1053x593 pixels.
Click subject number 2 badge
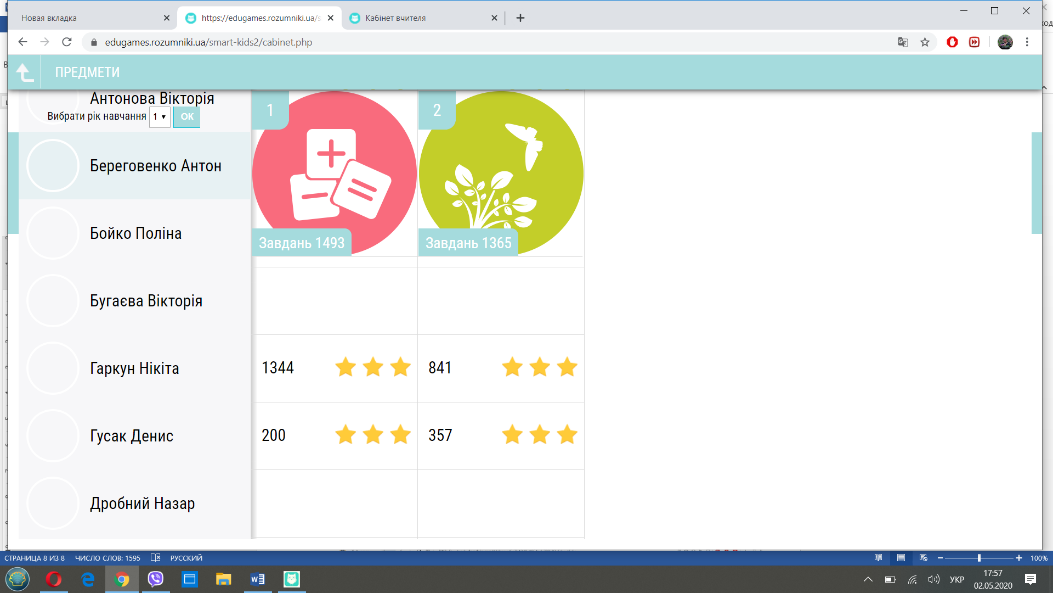(437, 110)
